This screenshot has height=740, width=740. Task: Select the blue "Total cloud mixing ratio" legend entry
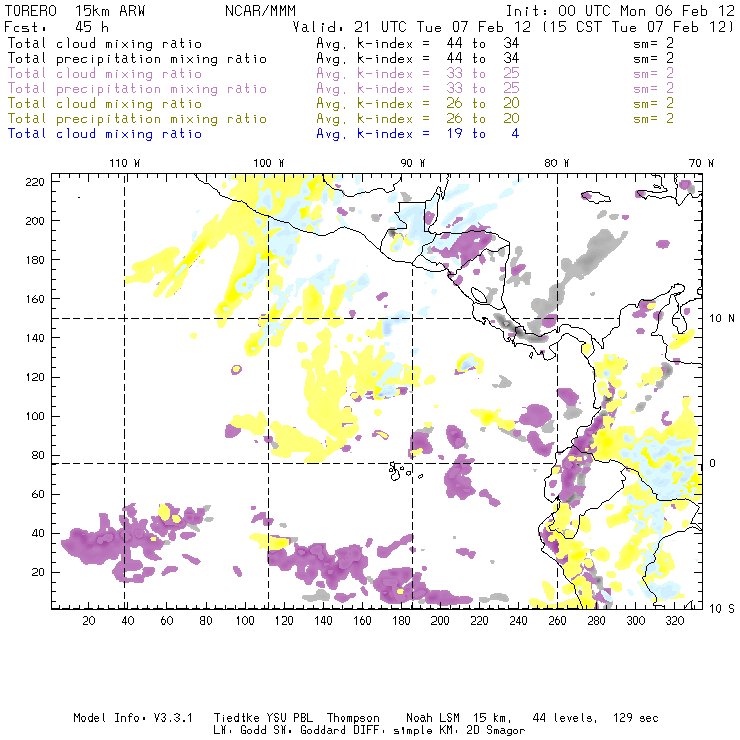click(x=105, y=134)
